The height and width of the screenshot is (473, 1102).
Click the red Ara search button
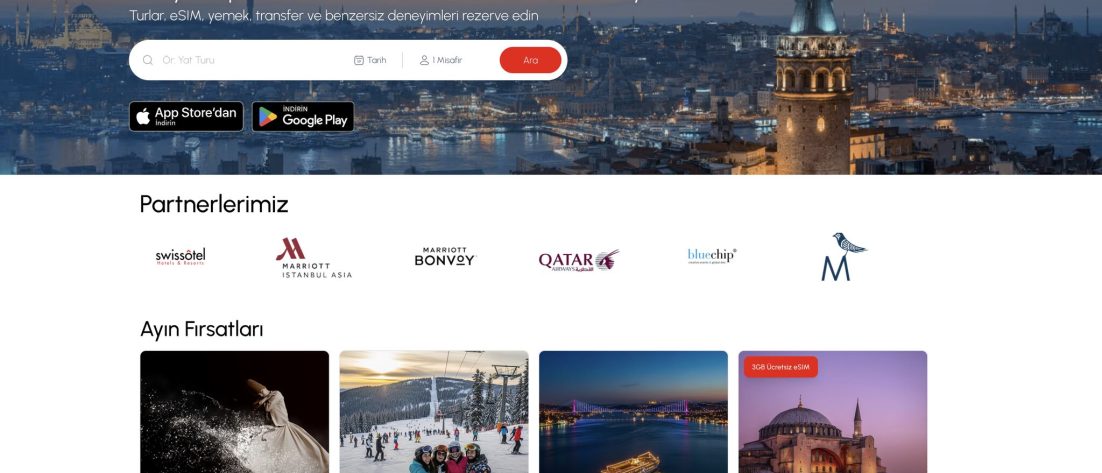point(531,60)
